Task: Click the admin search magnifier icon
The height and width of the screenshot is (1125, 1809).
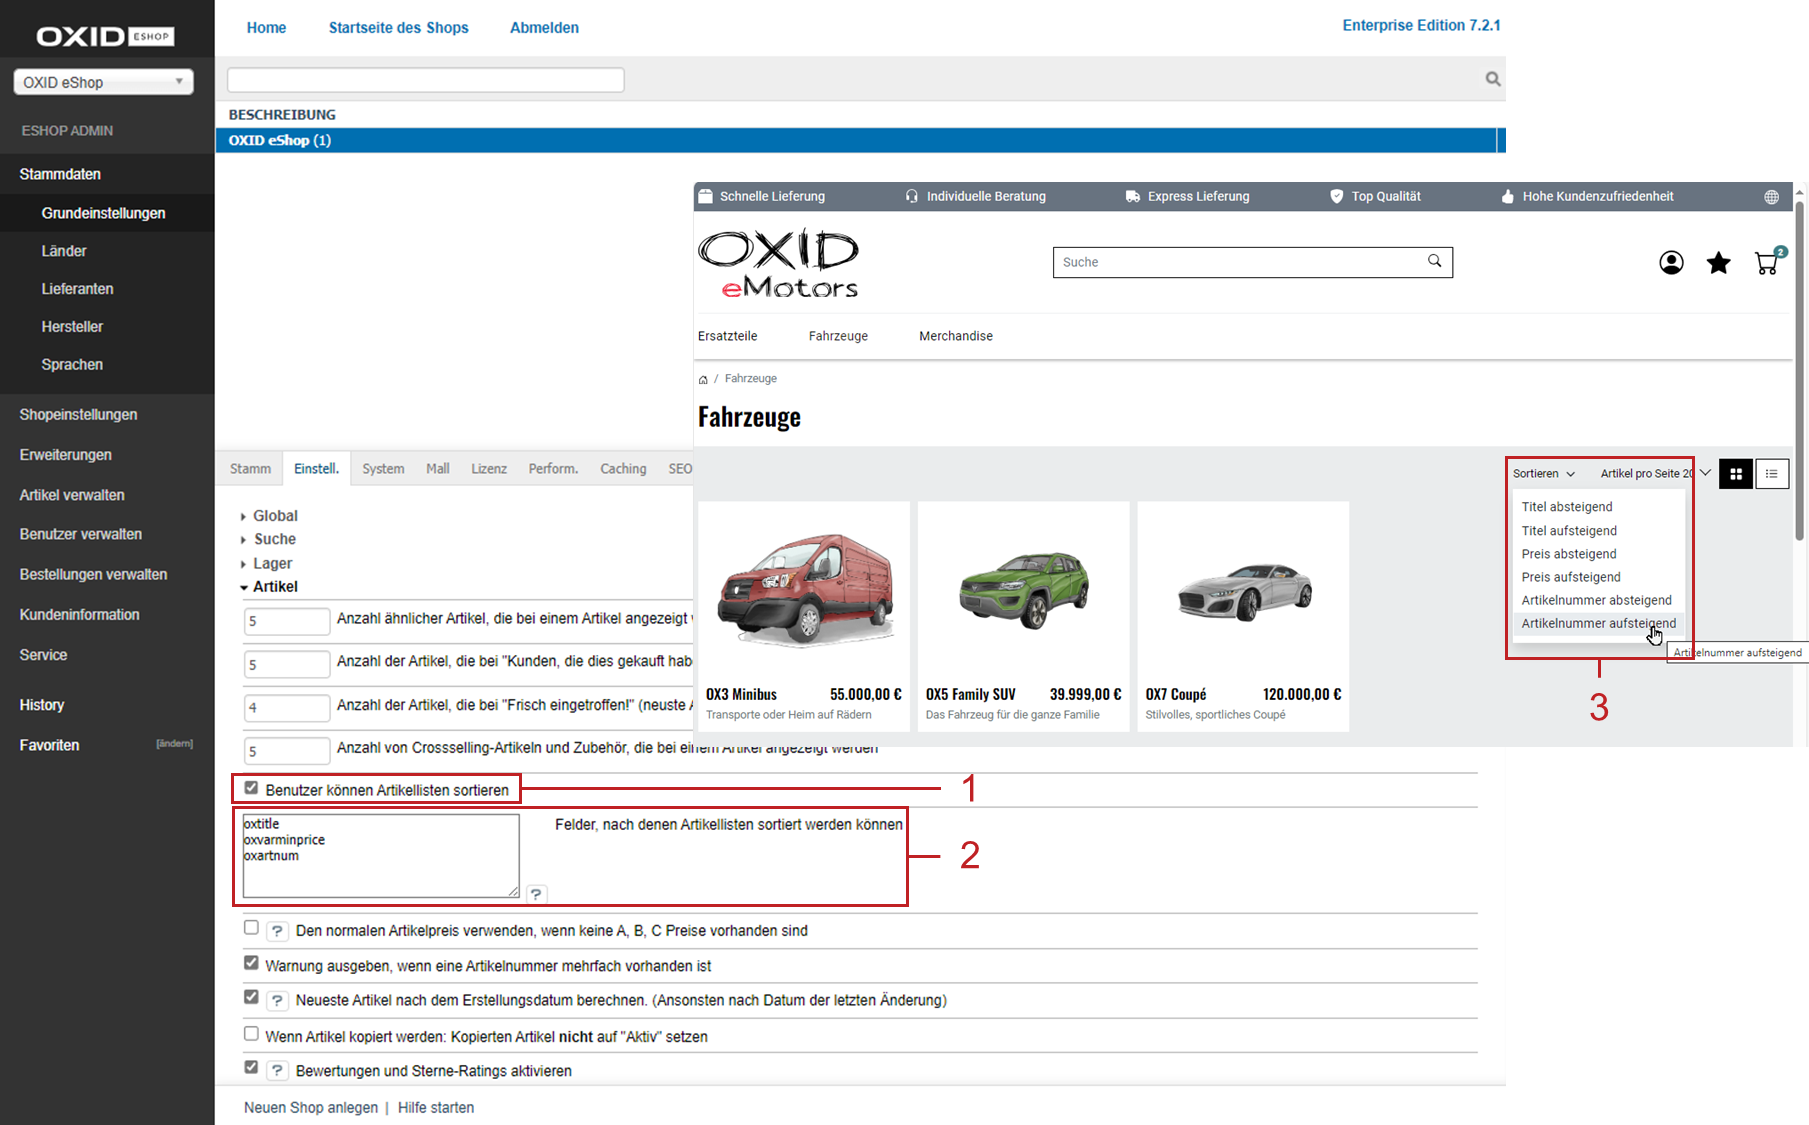Action: tap(1492, 79)
